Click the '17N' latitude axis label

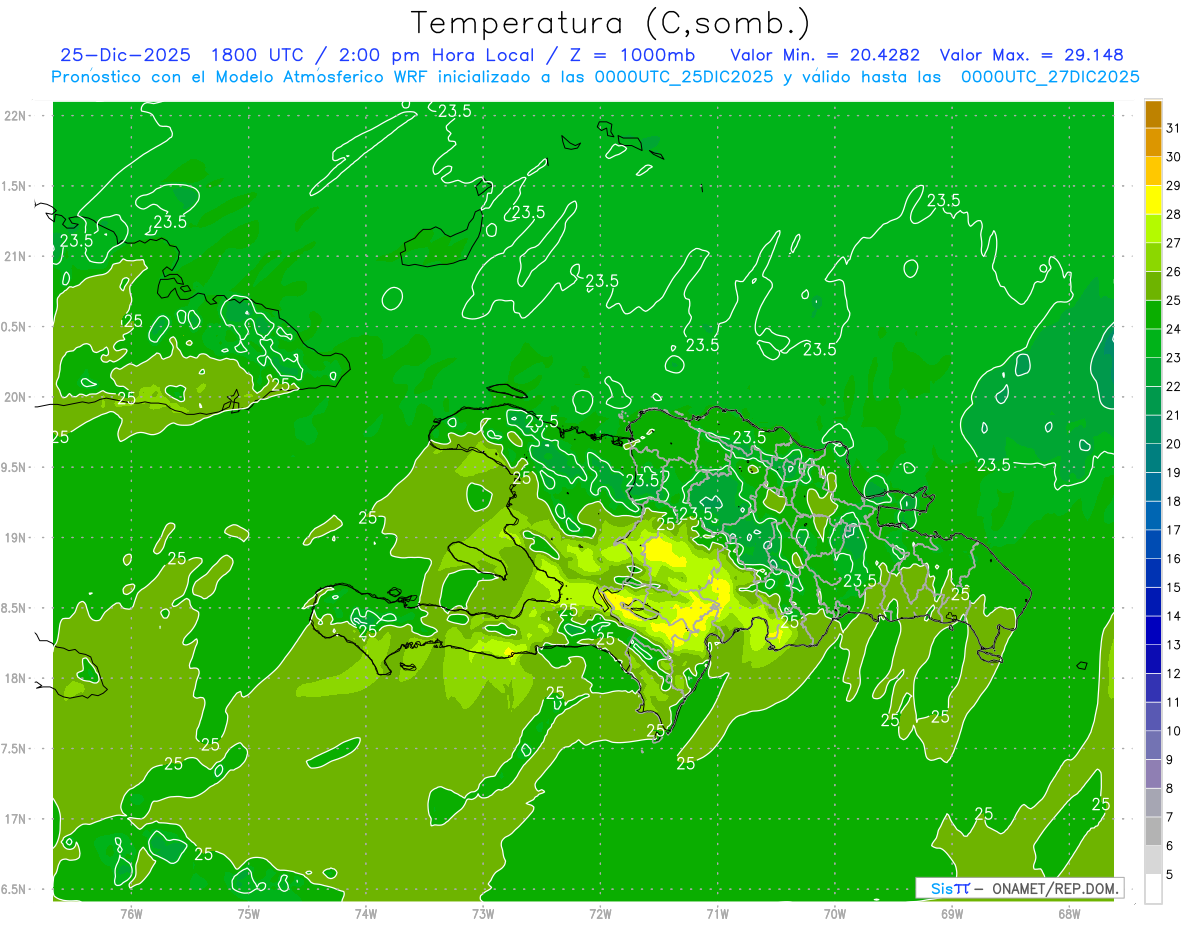(x=17, y=819)
